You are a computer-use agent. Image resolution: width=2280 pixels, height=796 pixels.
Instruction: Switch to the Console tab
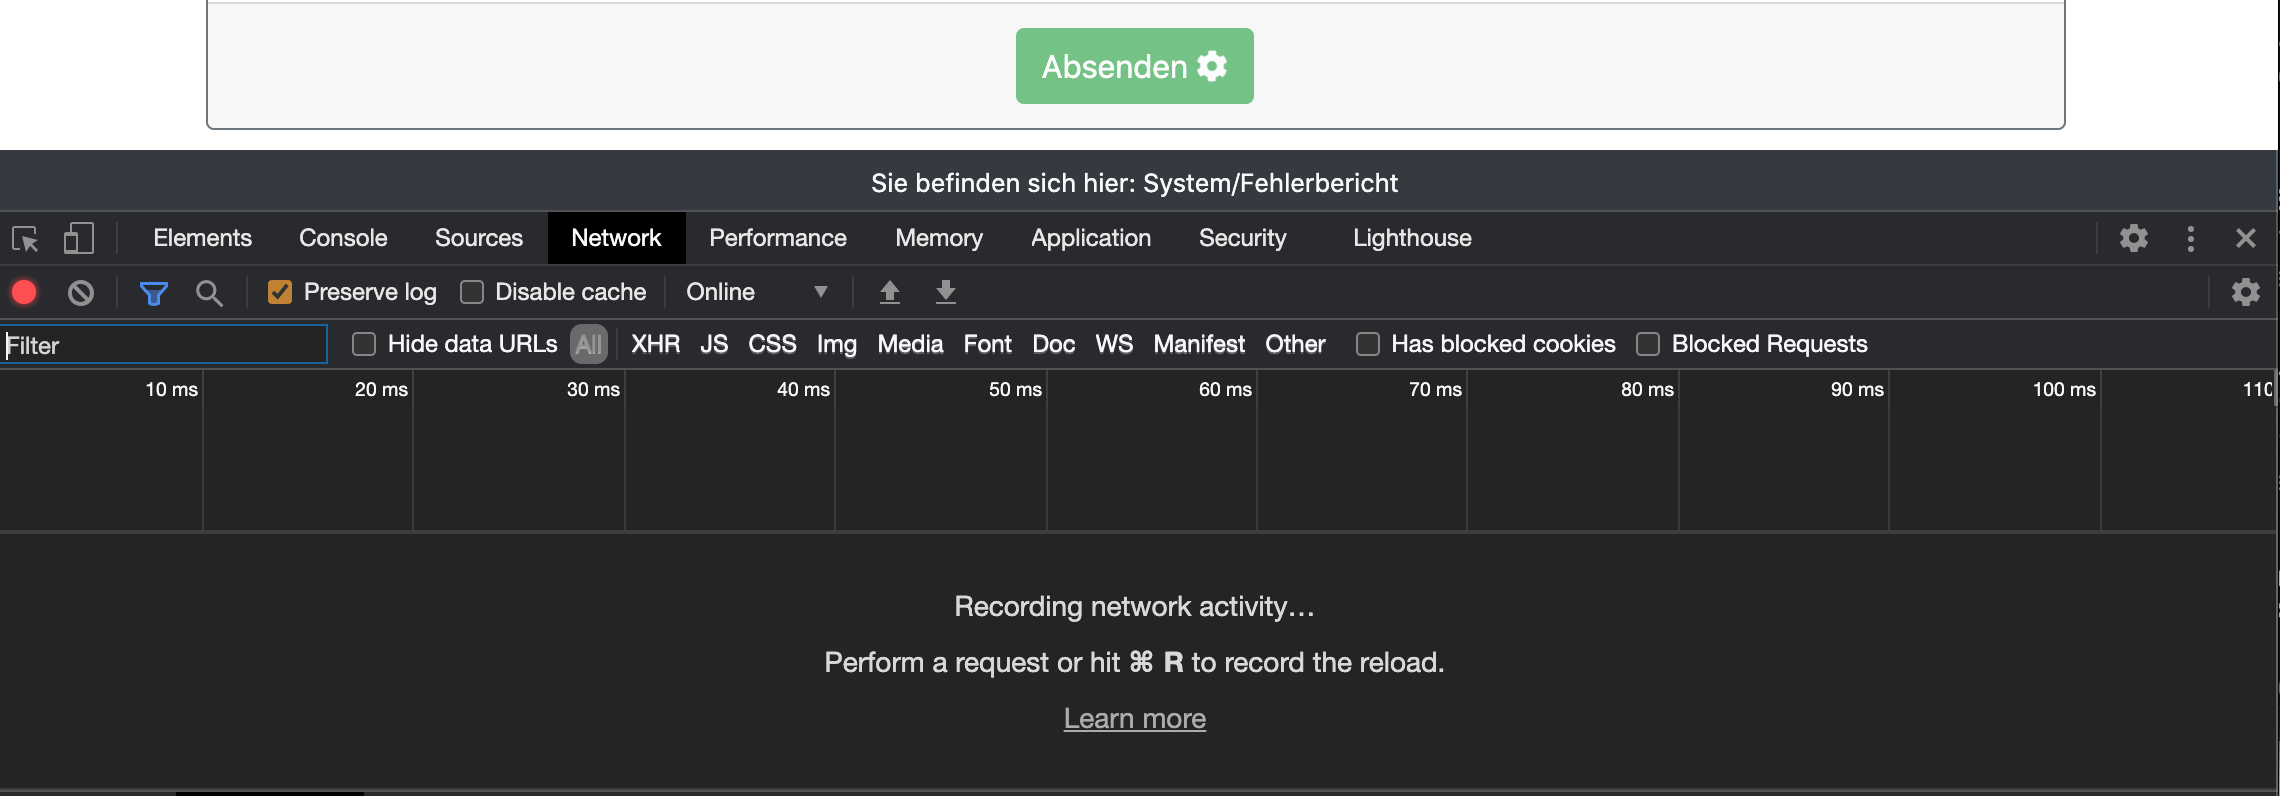click(x=343, y=238)
